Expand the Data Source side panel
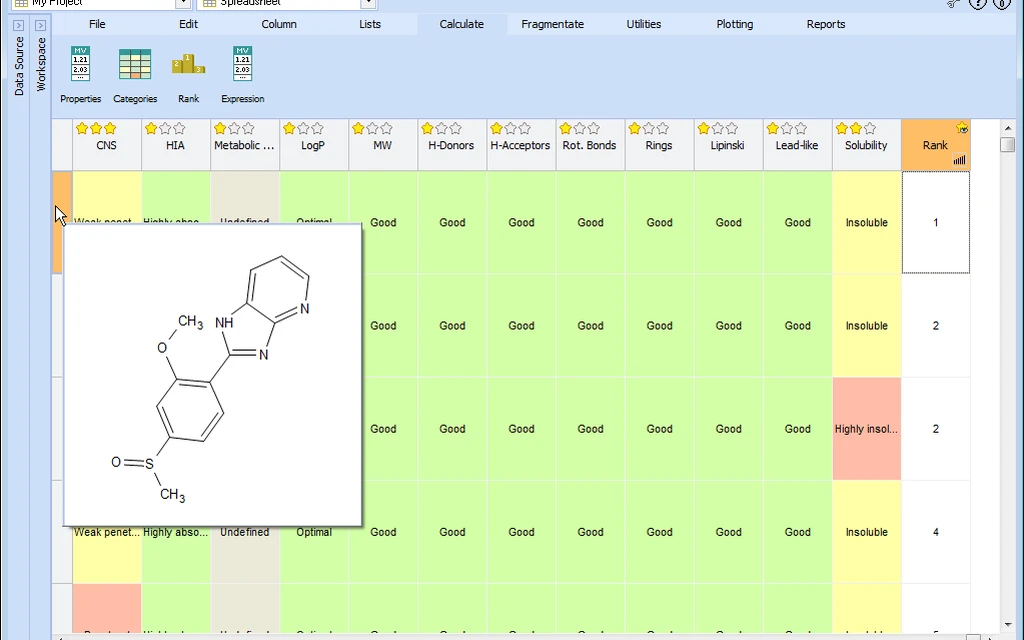This screenshot has height=640, width=1024. pos(18,25)
